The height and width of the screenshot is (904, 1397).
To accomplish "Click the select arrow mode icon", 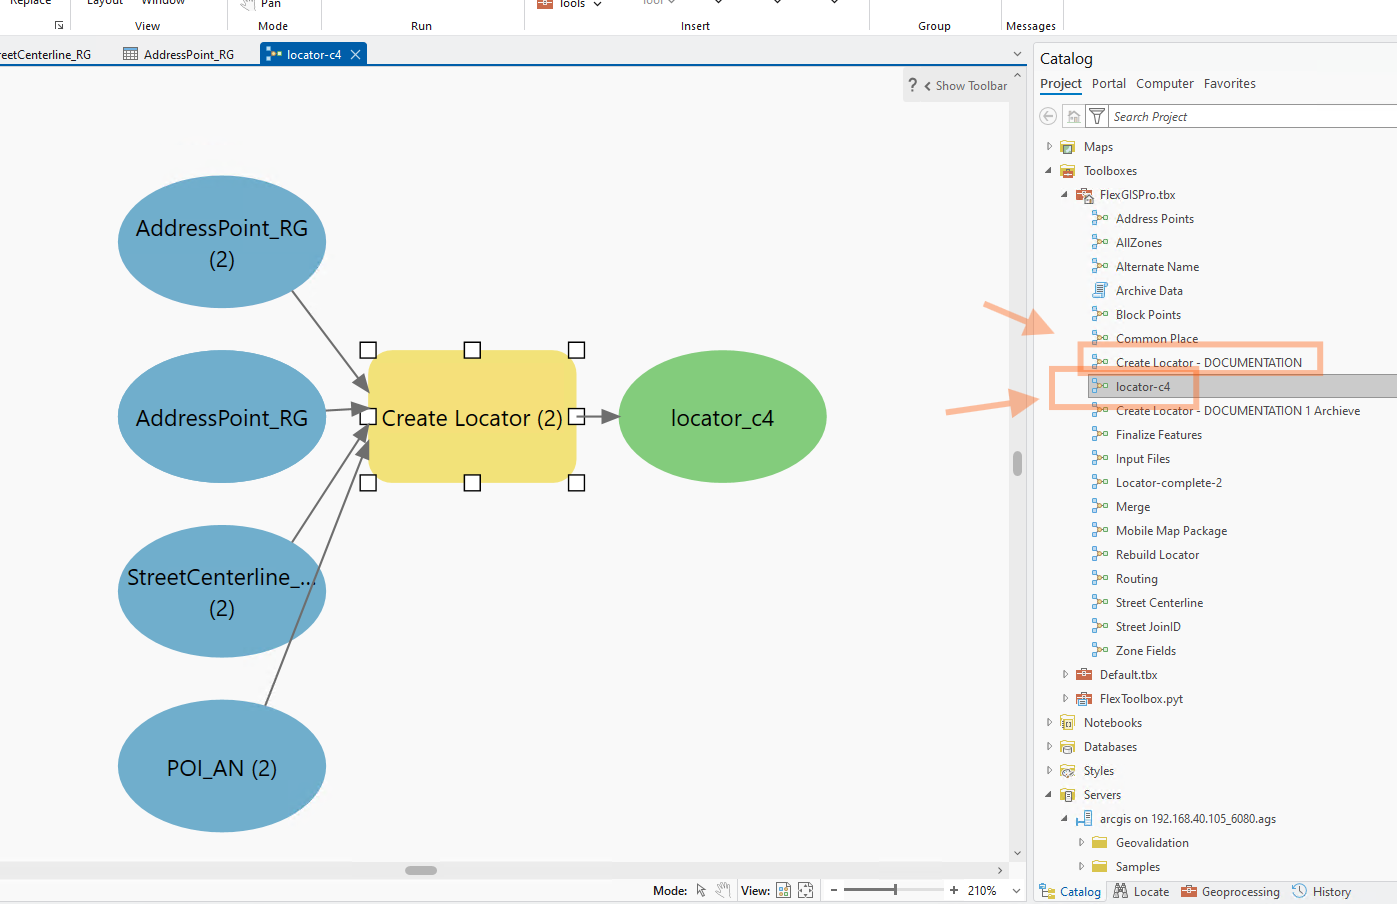I will [x=701, y=890].
